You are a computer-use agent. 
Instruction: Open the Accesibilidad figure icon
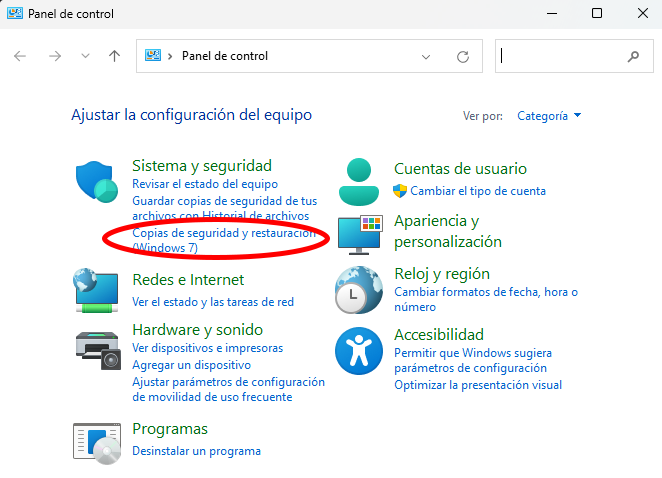pos(359,350)
